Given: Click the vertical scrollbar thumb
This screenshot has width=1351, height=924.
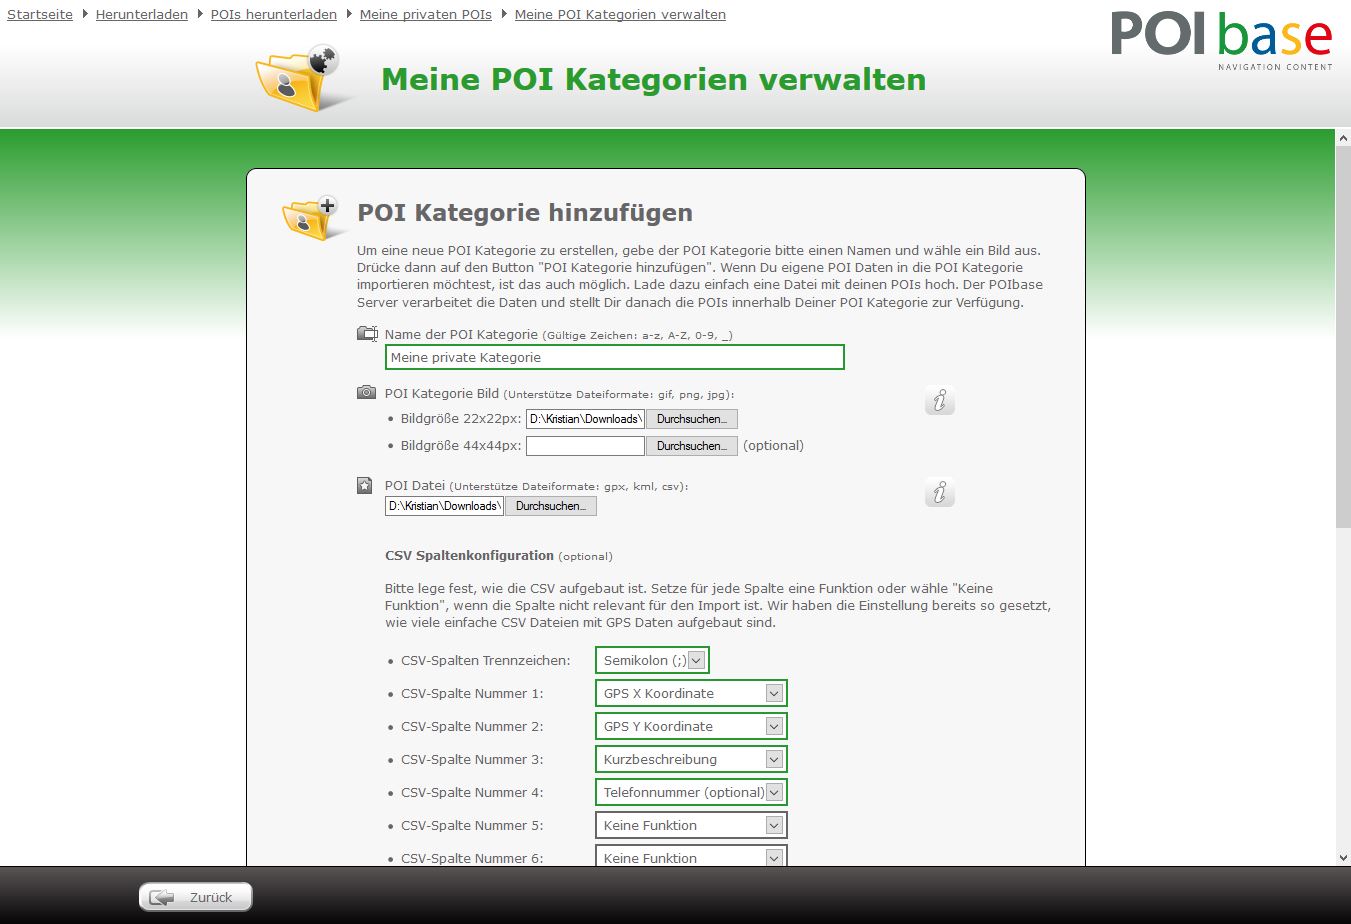Looking at the screenshot, I should (1343, 337).
